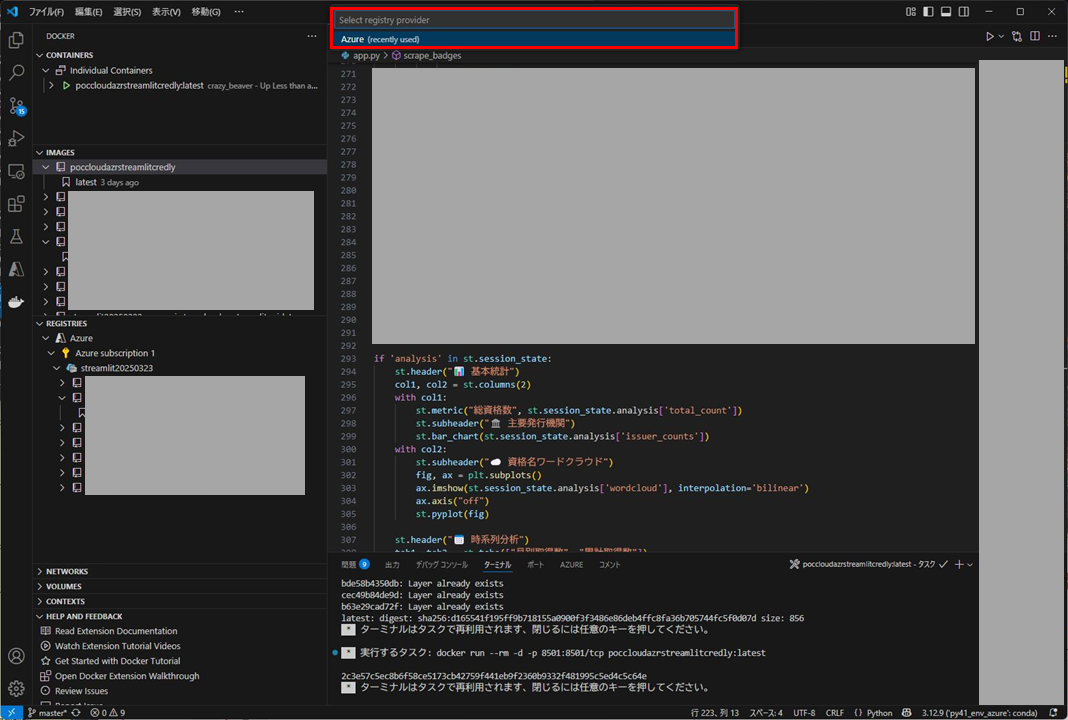Viewport: 1068px width, 720px height.
Task: Click master branch in status bar
Action: (48, 713)
